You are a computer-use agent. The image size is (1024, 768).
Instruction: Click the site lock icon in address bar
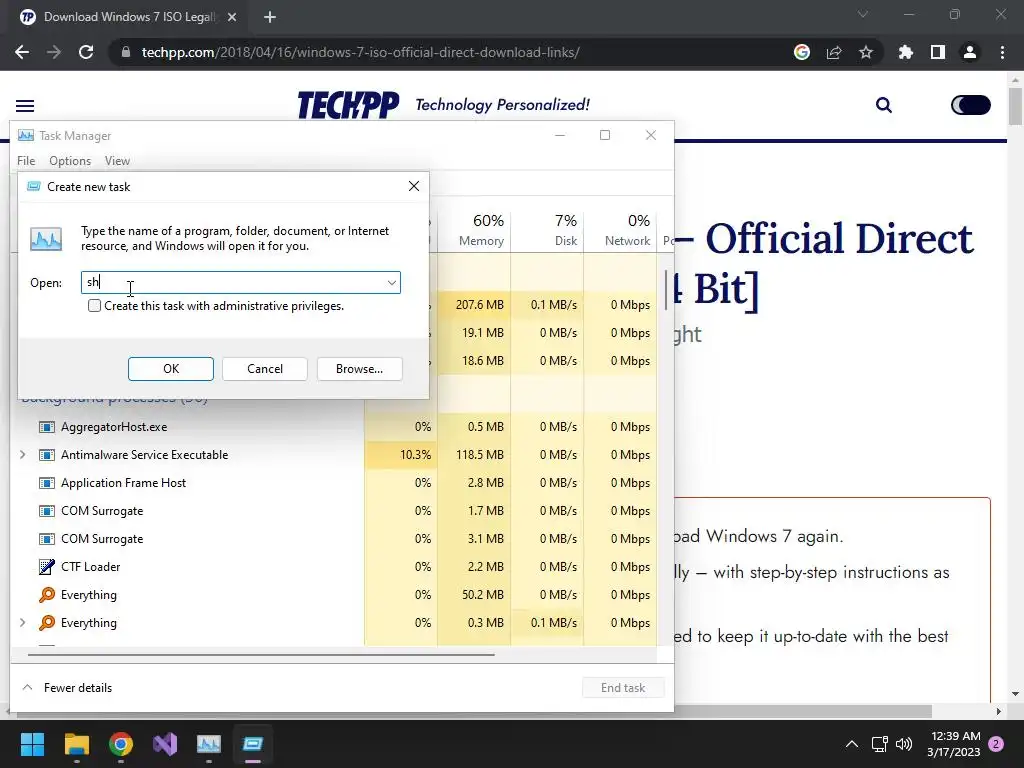pos(126,52)
